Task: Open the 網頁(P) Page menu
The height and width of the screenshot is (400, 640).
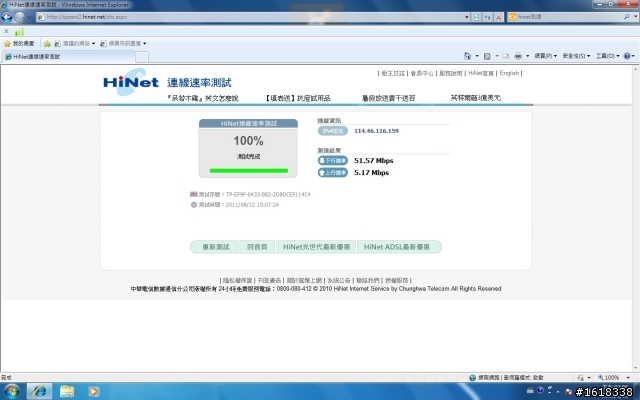Action: coord(545,56)
